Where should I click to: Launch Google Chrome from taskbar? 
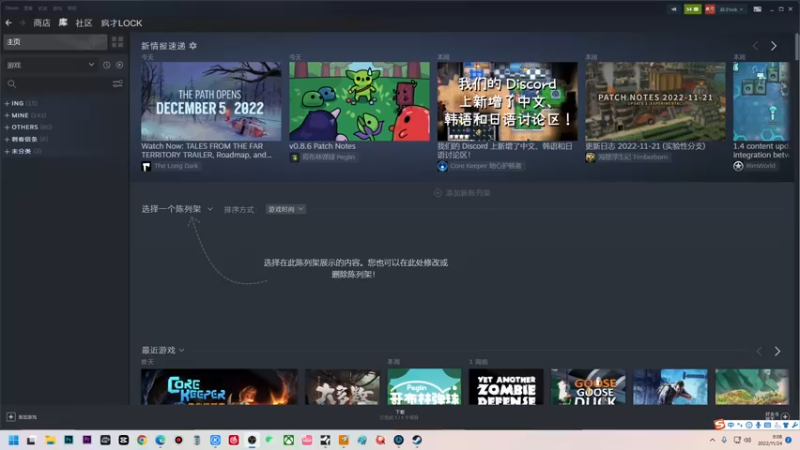point(142,440)
